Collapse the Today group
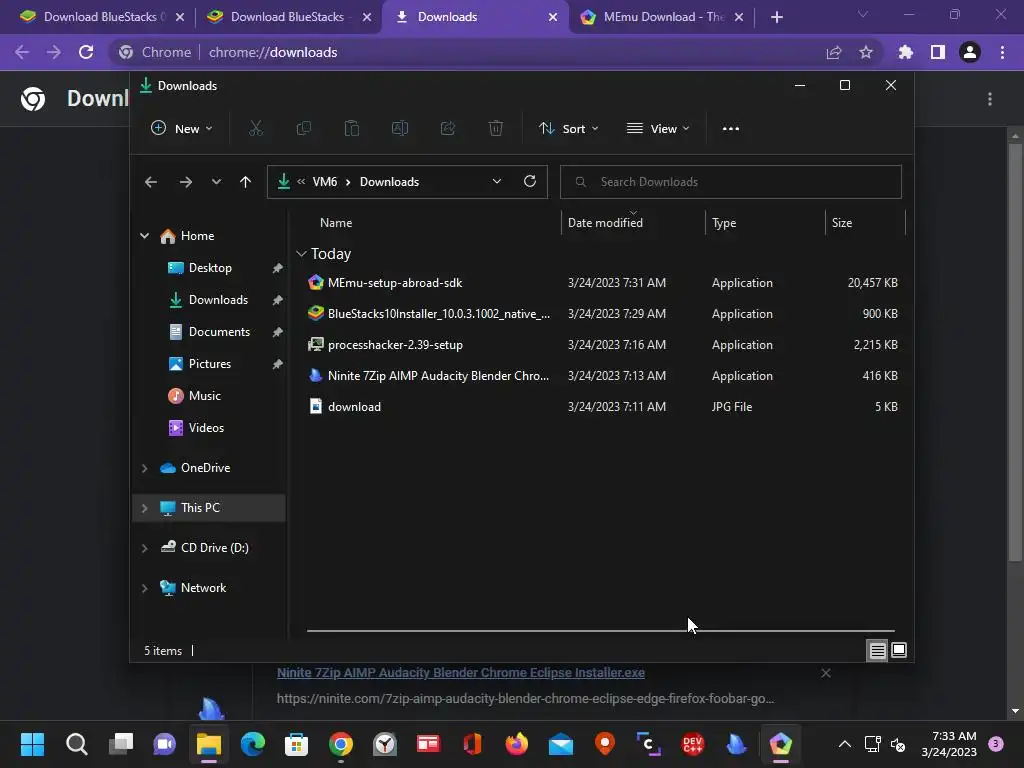 (x=301, y=253)
